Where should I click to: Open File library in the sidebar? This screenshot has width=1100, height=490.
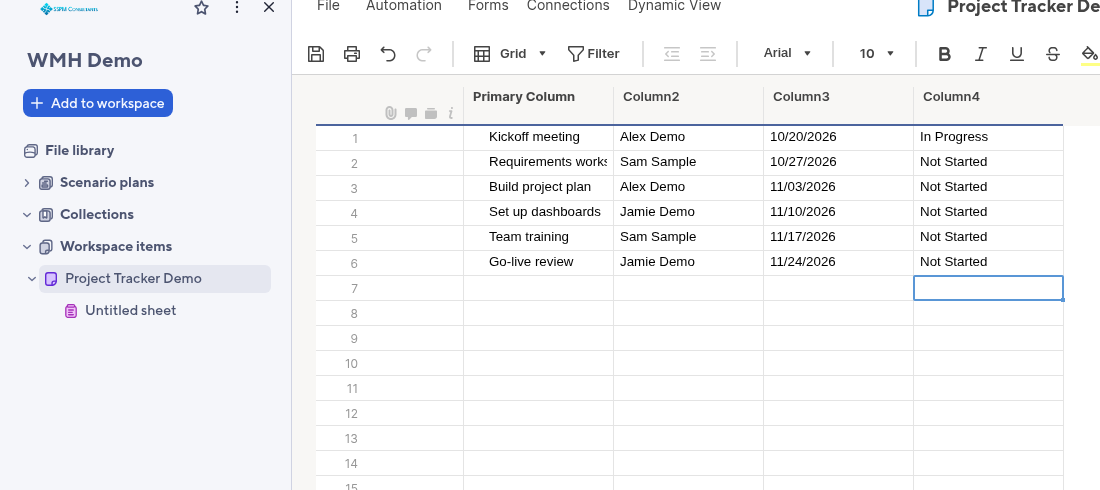coord(79,151)
